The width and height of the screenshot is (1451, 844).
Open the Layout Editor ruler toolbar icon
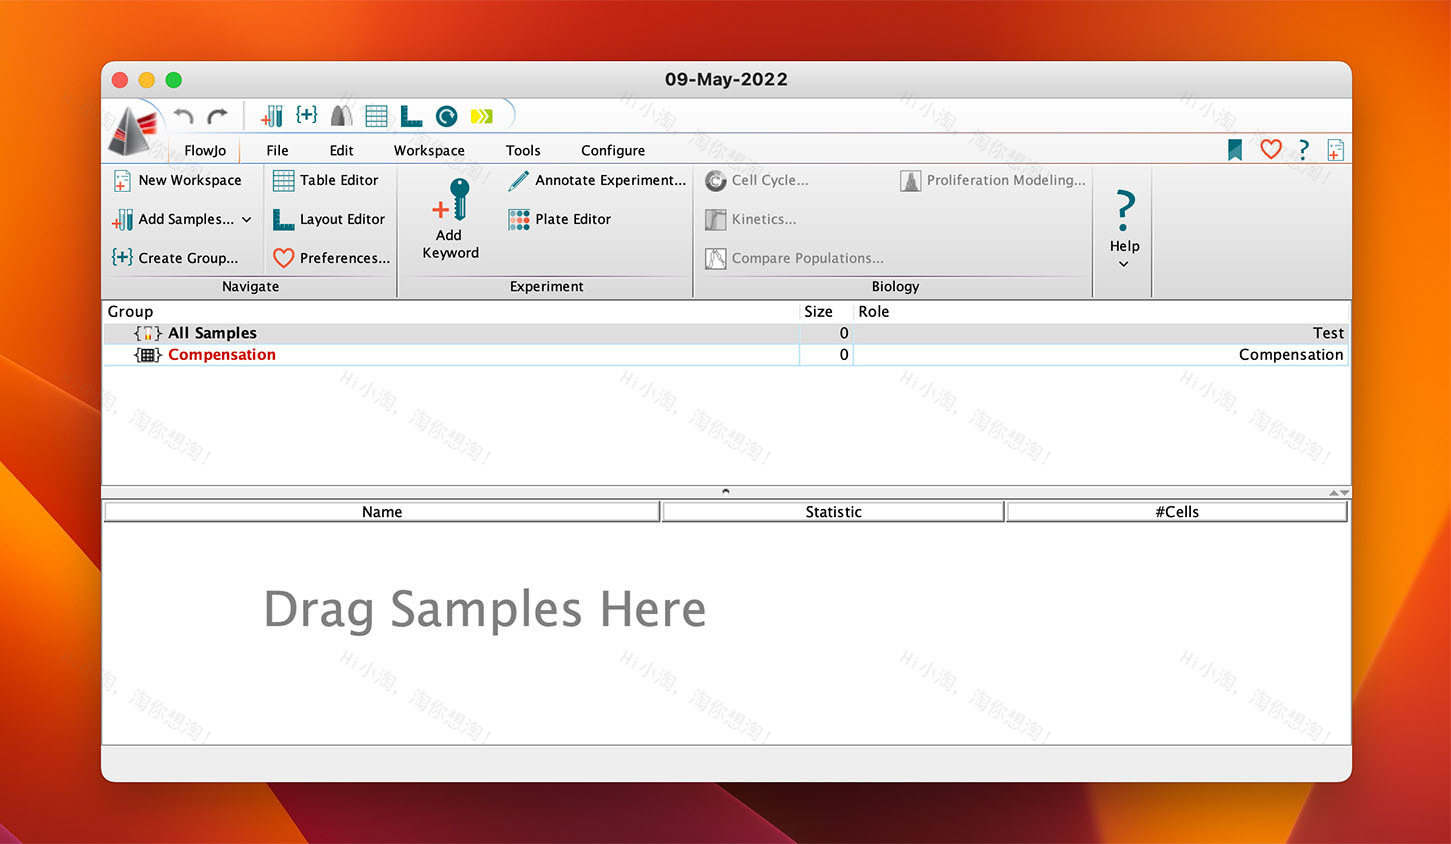click(x=411, y=115)
